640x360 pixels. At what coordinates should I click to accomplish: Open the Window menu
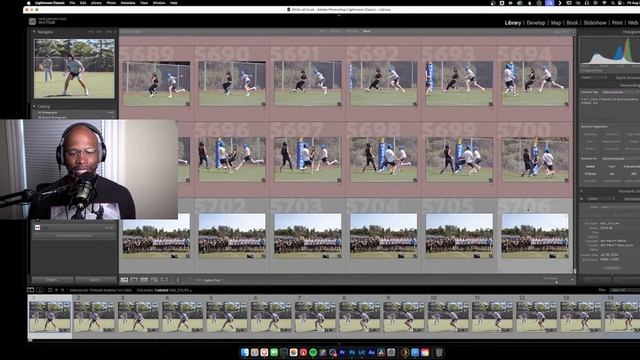[x=159, y=3]
